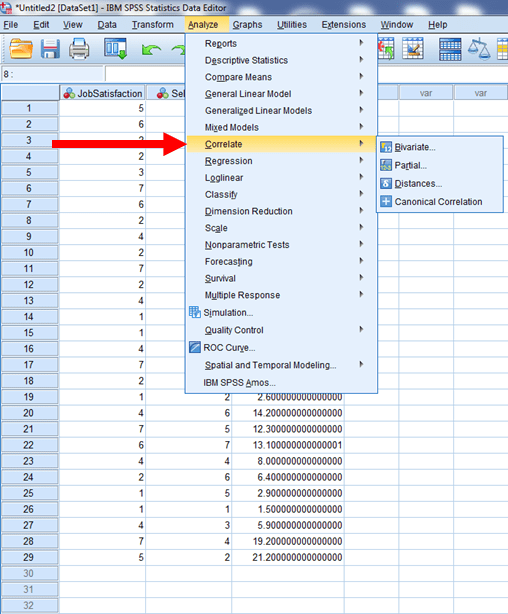Click the Bivariate correlation icon

click(x=386, y=147)
